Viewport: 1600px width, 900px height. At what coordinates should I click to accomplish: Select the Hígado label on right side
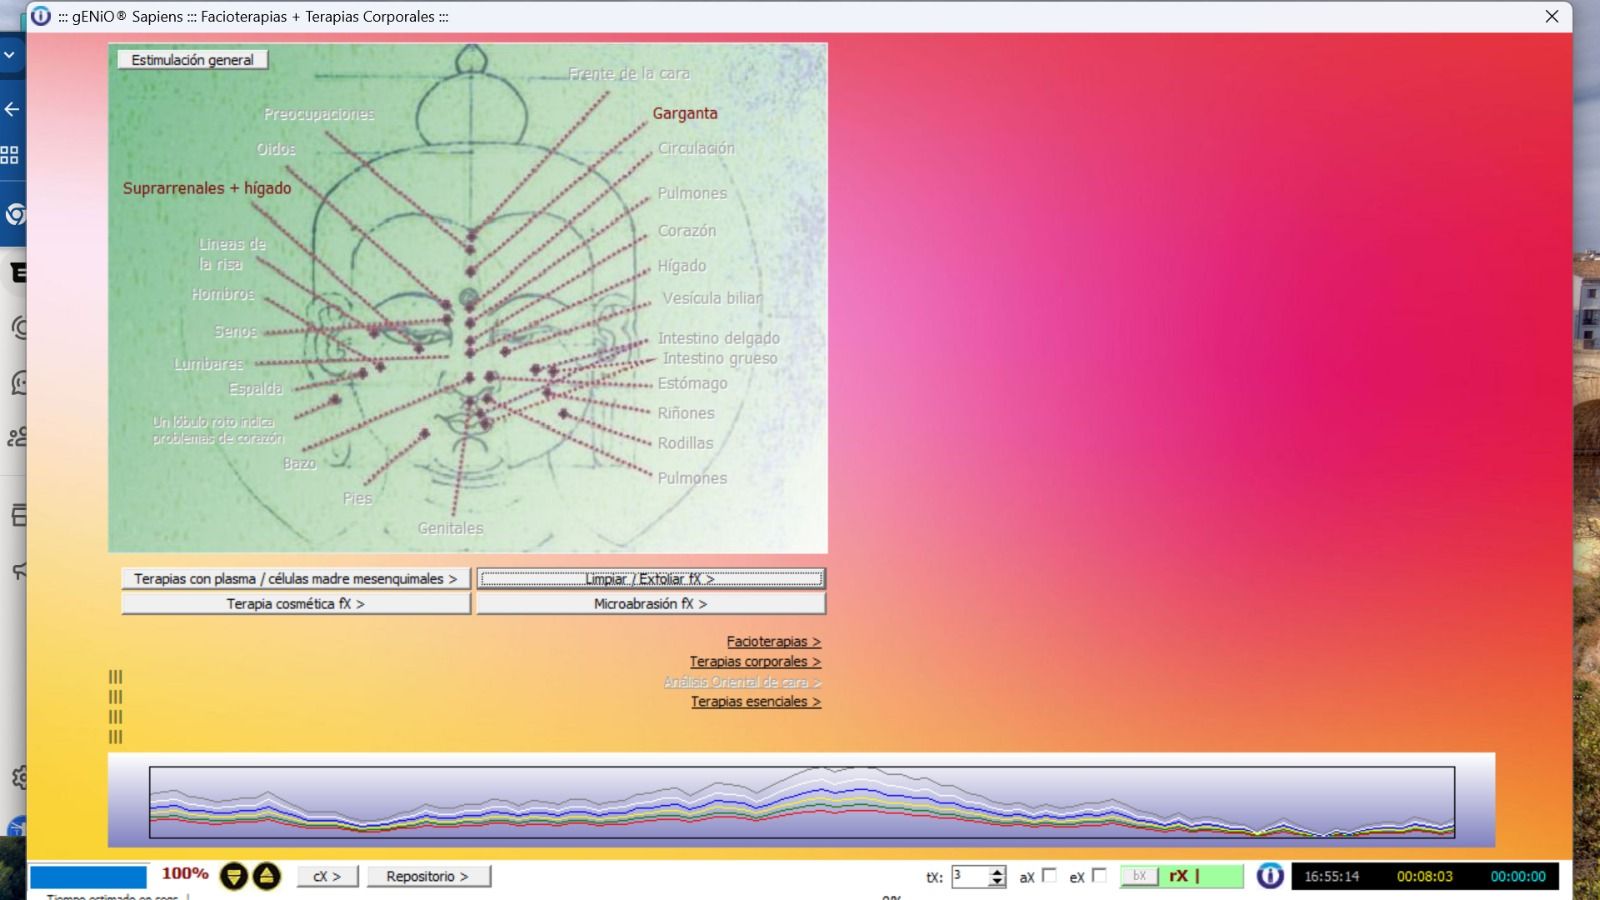[682, 266]
